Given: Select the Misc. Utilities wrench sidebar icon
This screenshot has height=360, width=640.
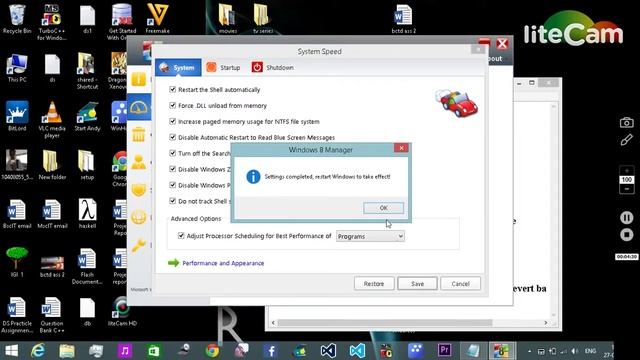Looking at the screenshot, I should point(139,245).
